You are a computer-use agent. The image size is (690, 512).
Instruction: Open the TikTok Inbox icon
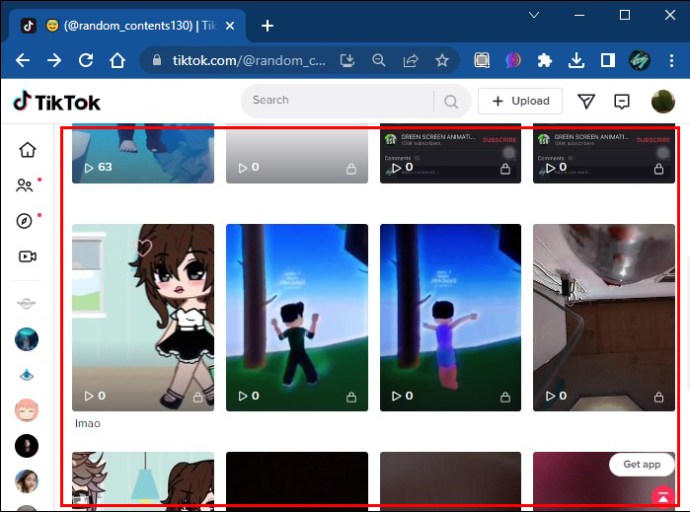click(x=621, y=102)
